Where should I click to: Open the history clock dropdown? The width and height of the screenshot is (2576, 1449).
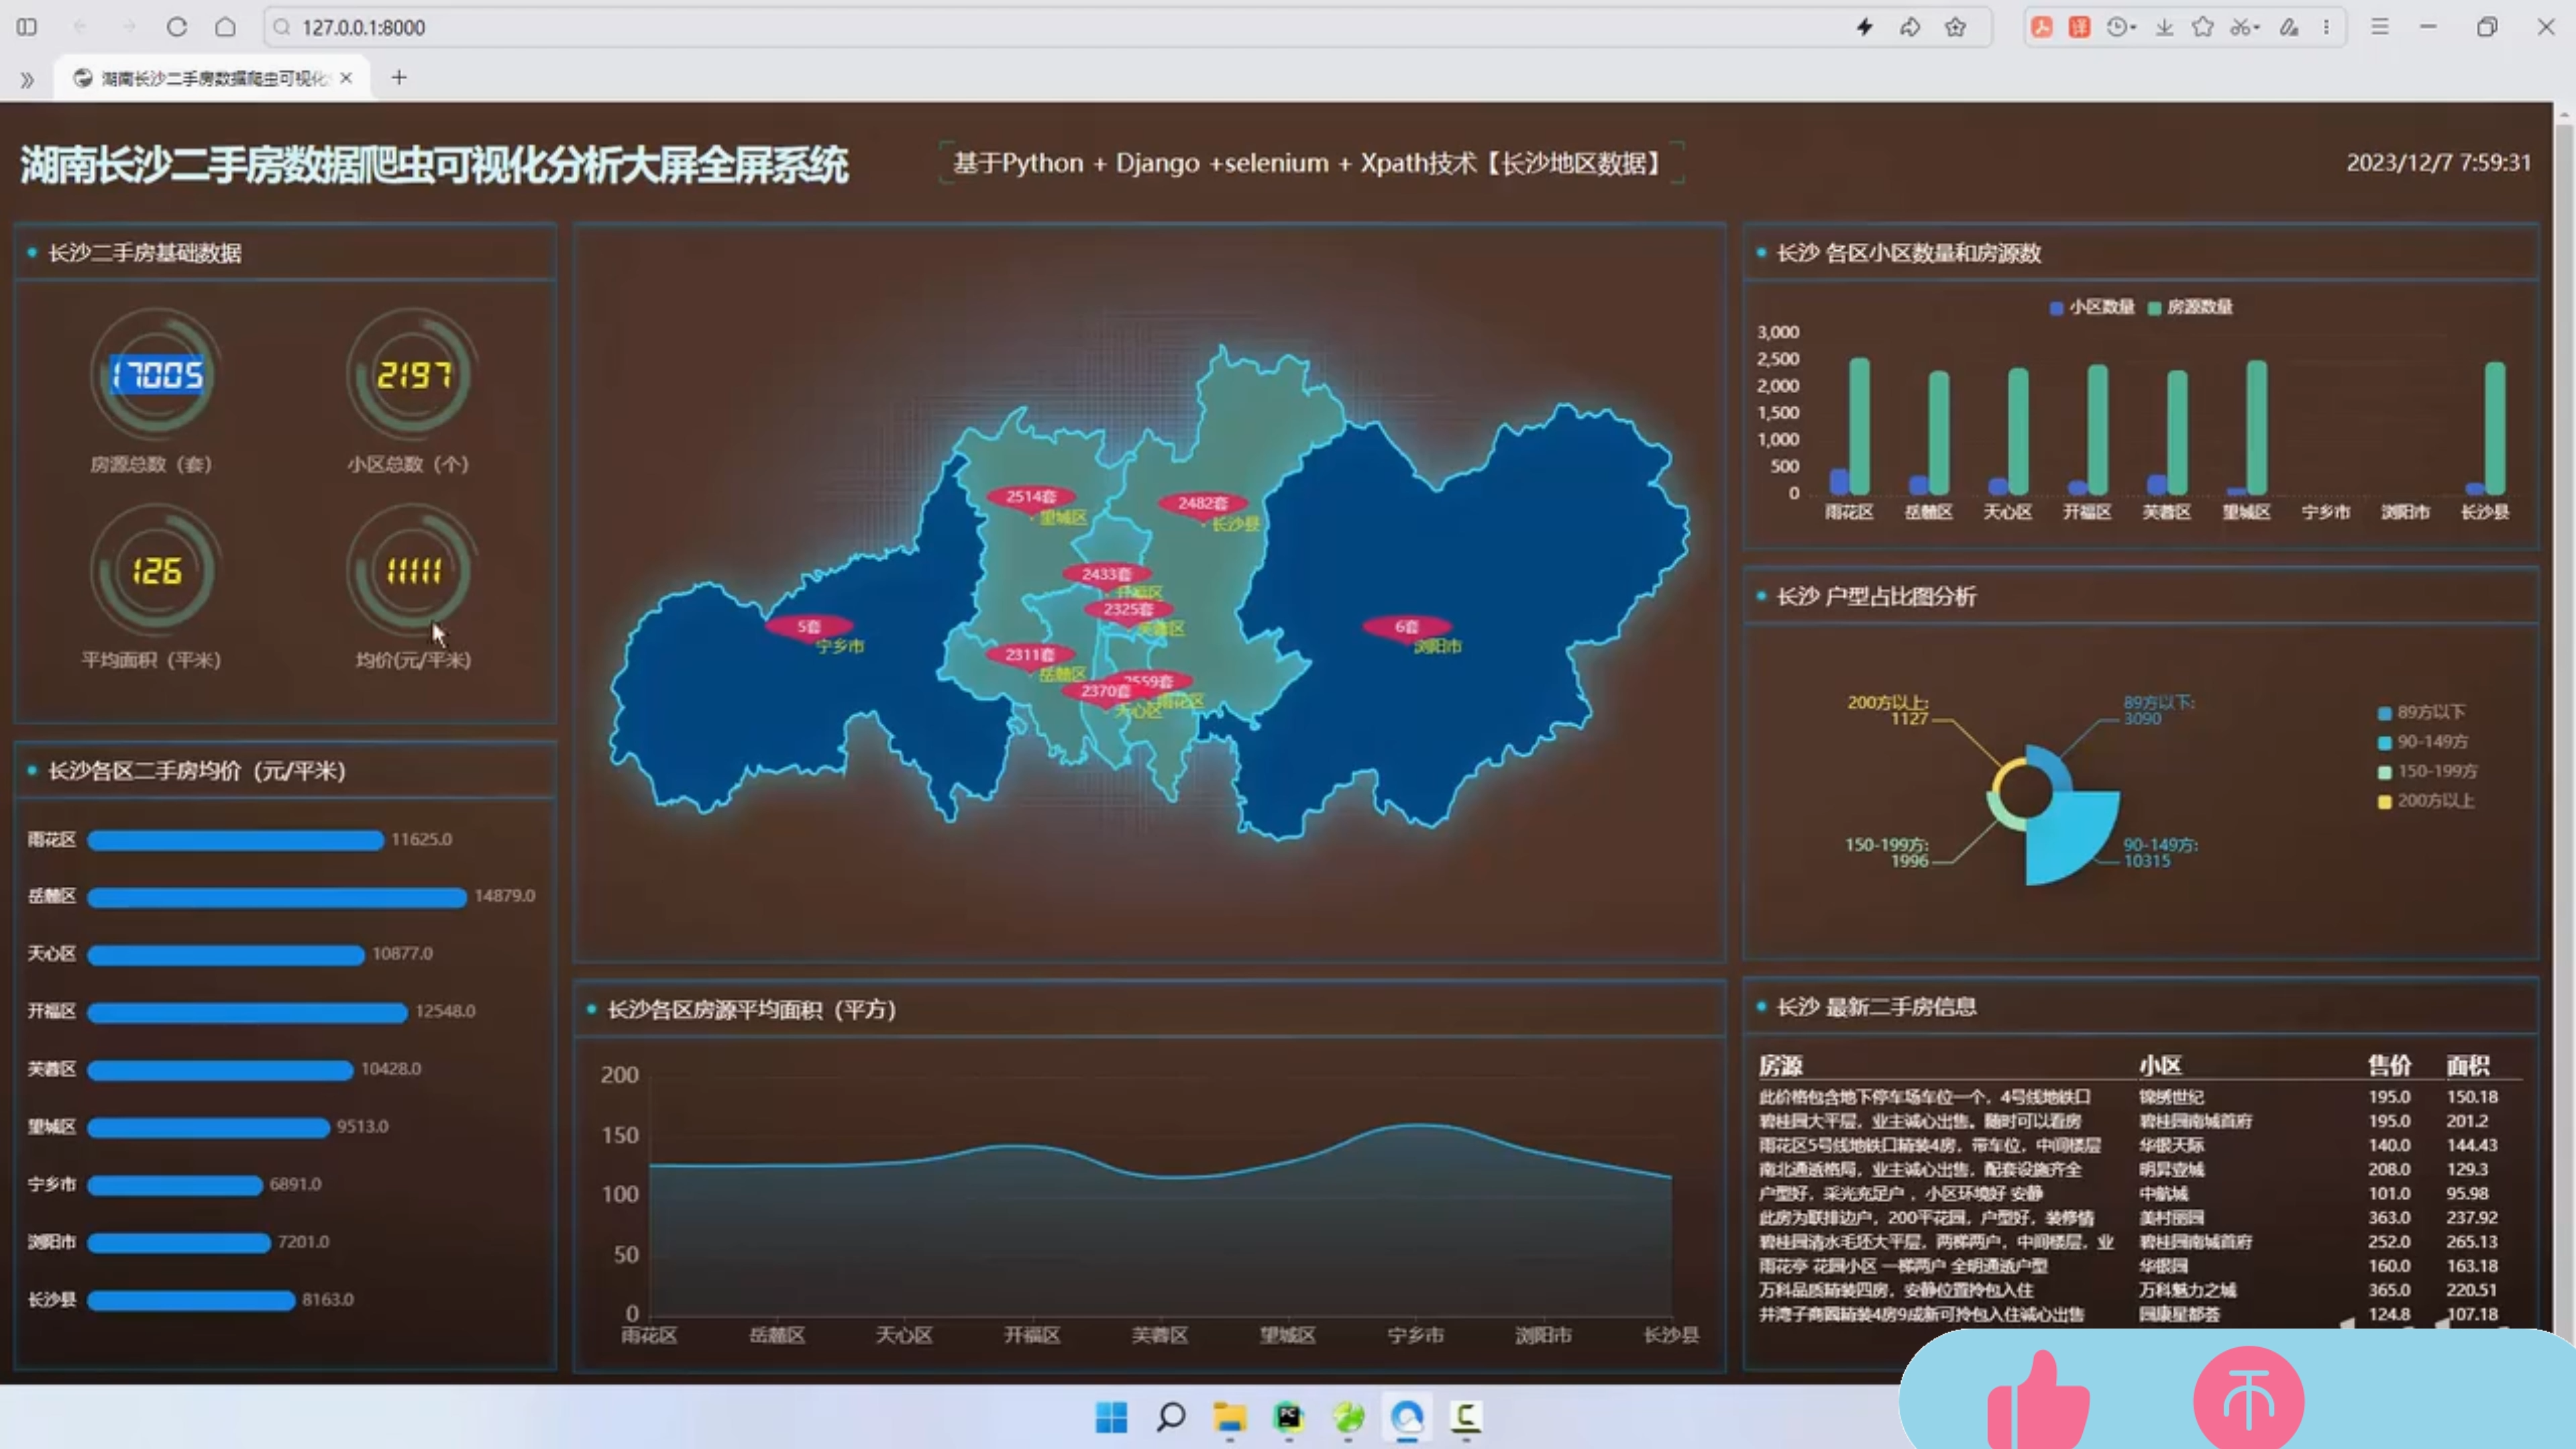[2121, 27]
